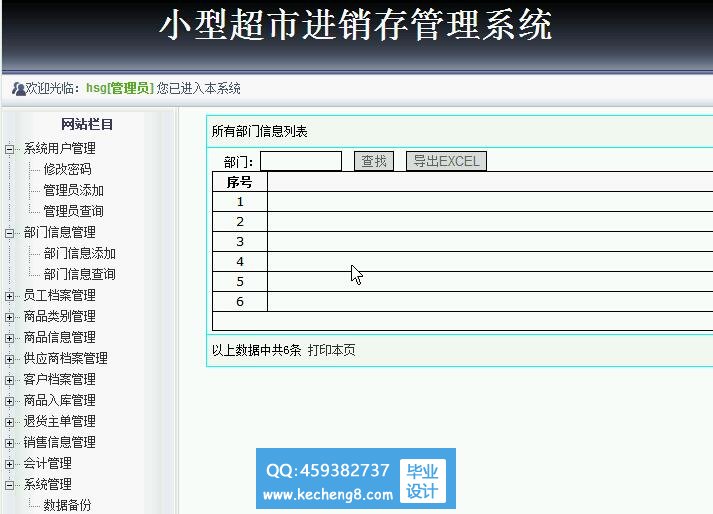Click row number 6 in the table

[240, 302]
